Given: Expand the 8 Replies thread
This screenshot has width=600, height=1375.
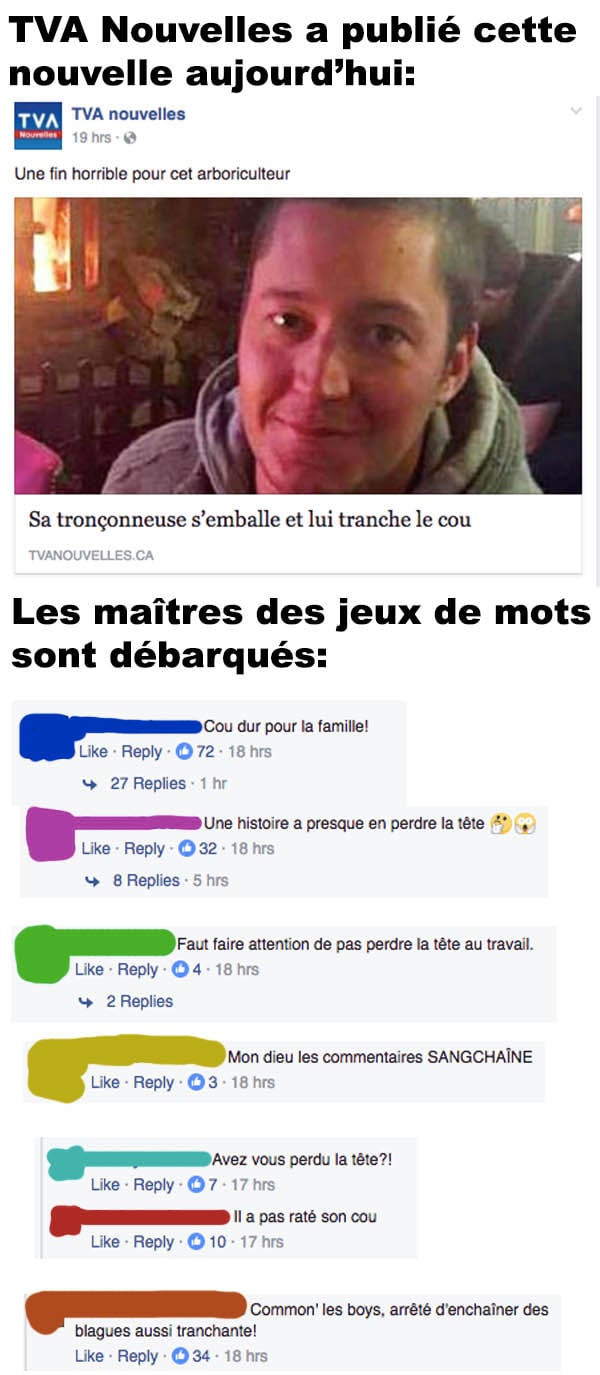Looking at the screenshot, I should (146, 880).
